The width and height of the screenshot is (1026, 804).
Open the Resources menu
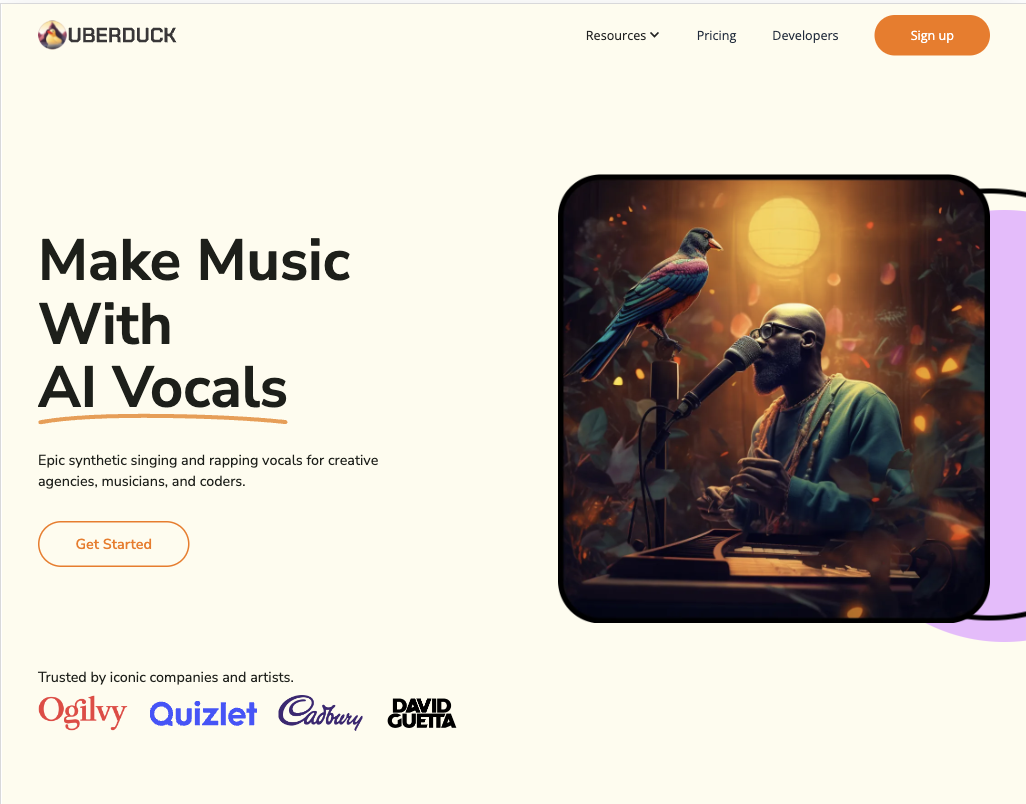[622, 35]
